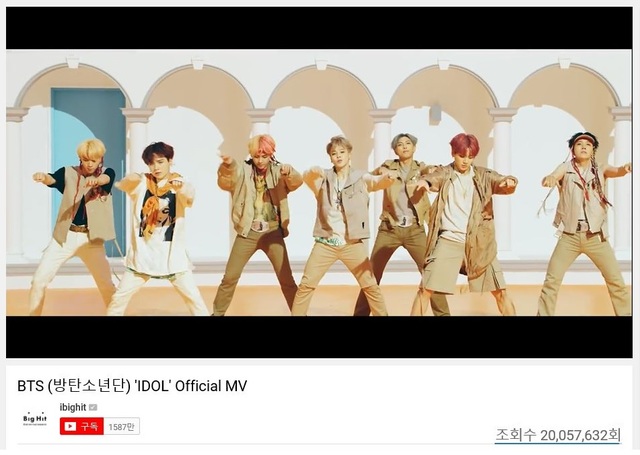Click the center dancer in the video
Image resolution: width=640 pixels, height=455 pixels.
[x=338, y=225]
